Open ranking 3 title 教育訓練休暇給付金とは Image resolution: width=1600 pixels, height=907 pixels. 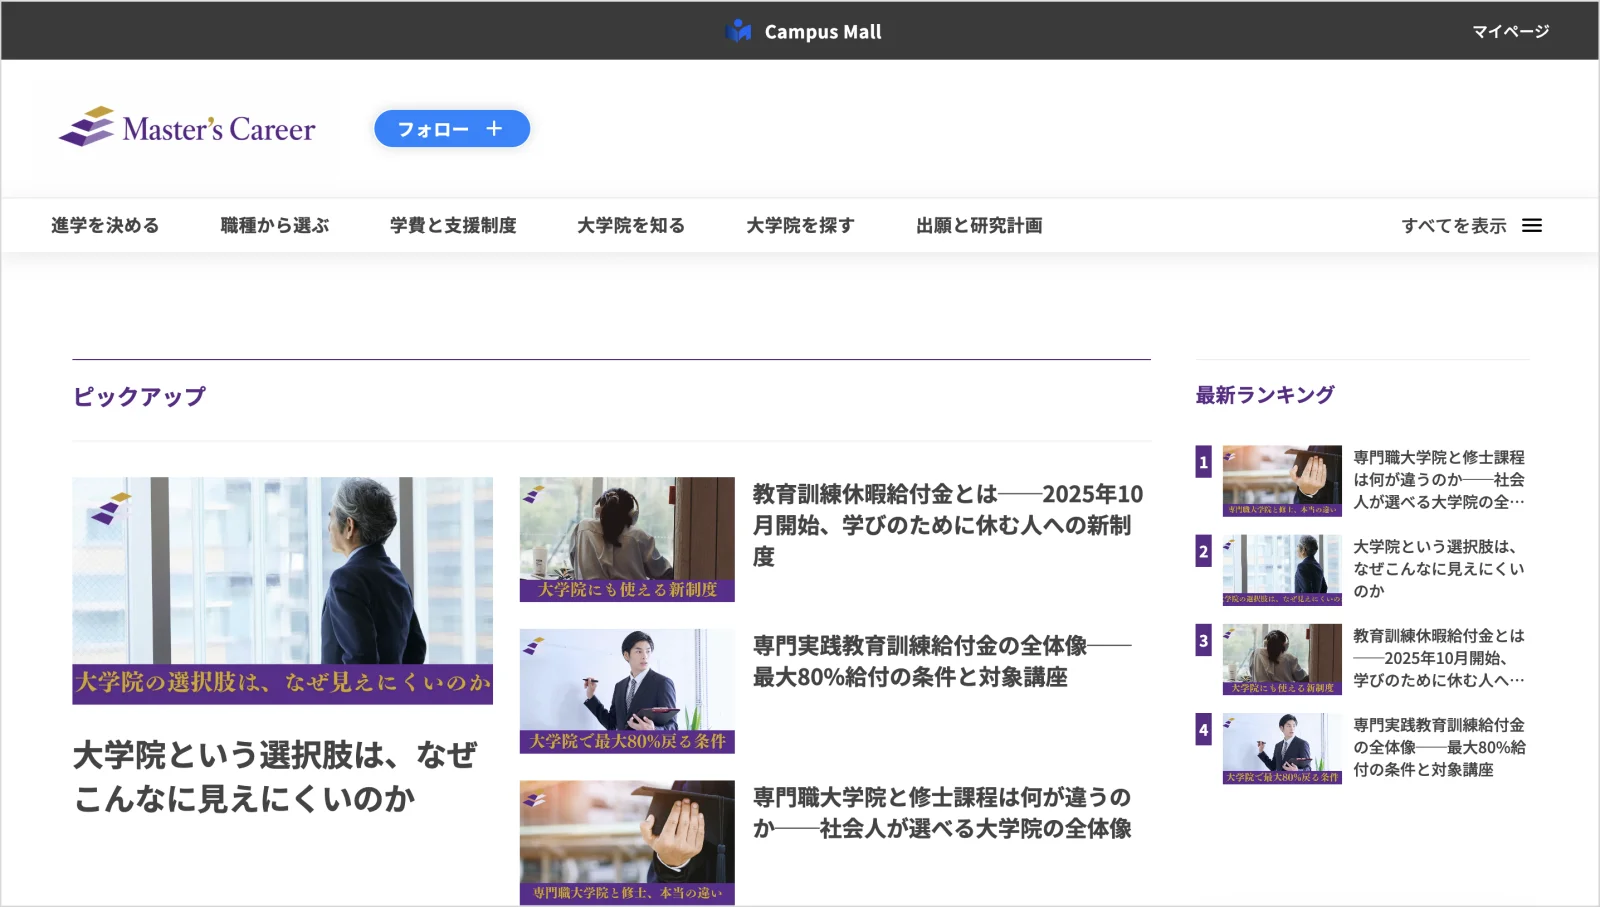1439,658
